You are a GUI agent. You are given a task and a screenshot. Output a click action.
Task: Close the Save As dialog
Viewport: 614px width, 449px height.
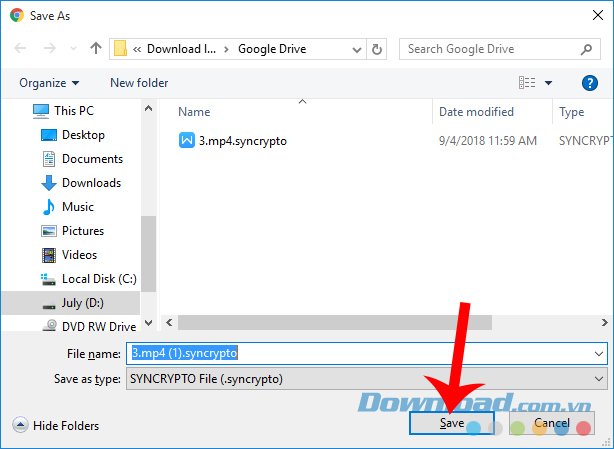[x=598, y=16]
